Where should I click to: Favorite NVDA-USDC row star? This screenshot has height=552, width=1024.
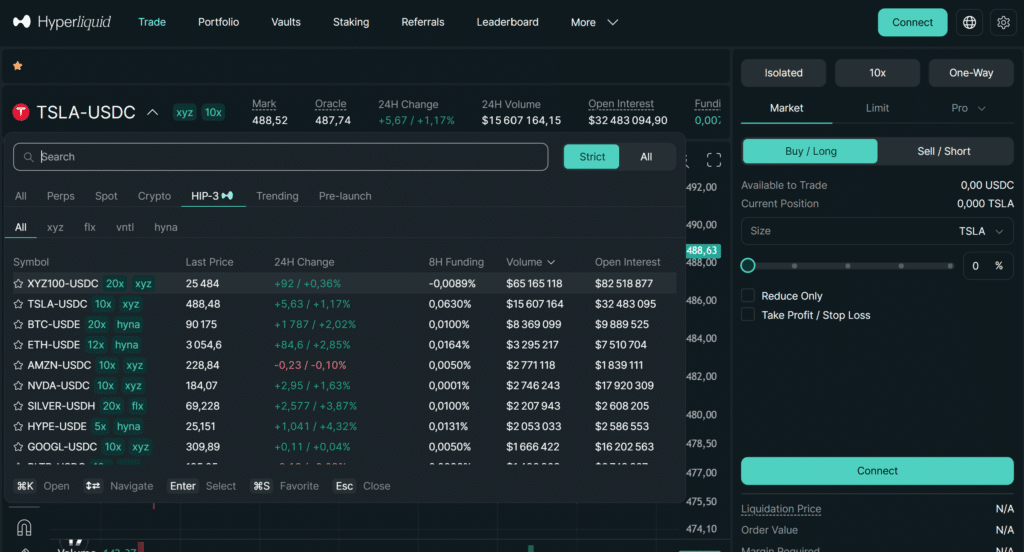18,385
